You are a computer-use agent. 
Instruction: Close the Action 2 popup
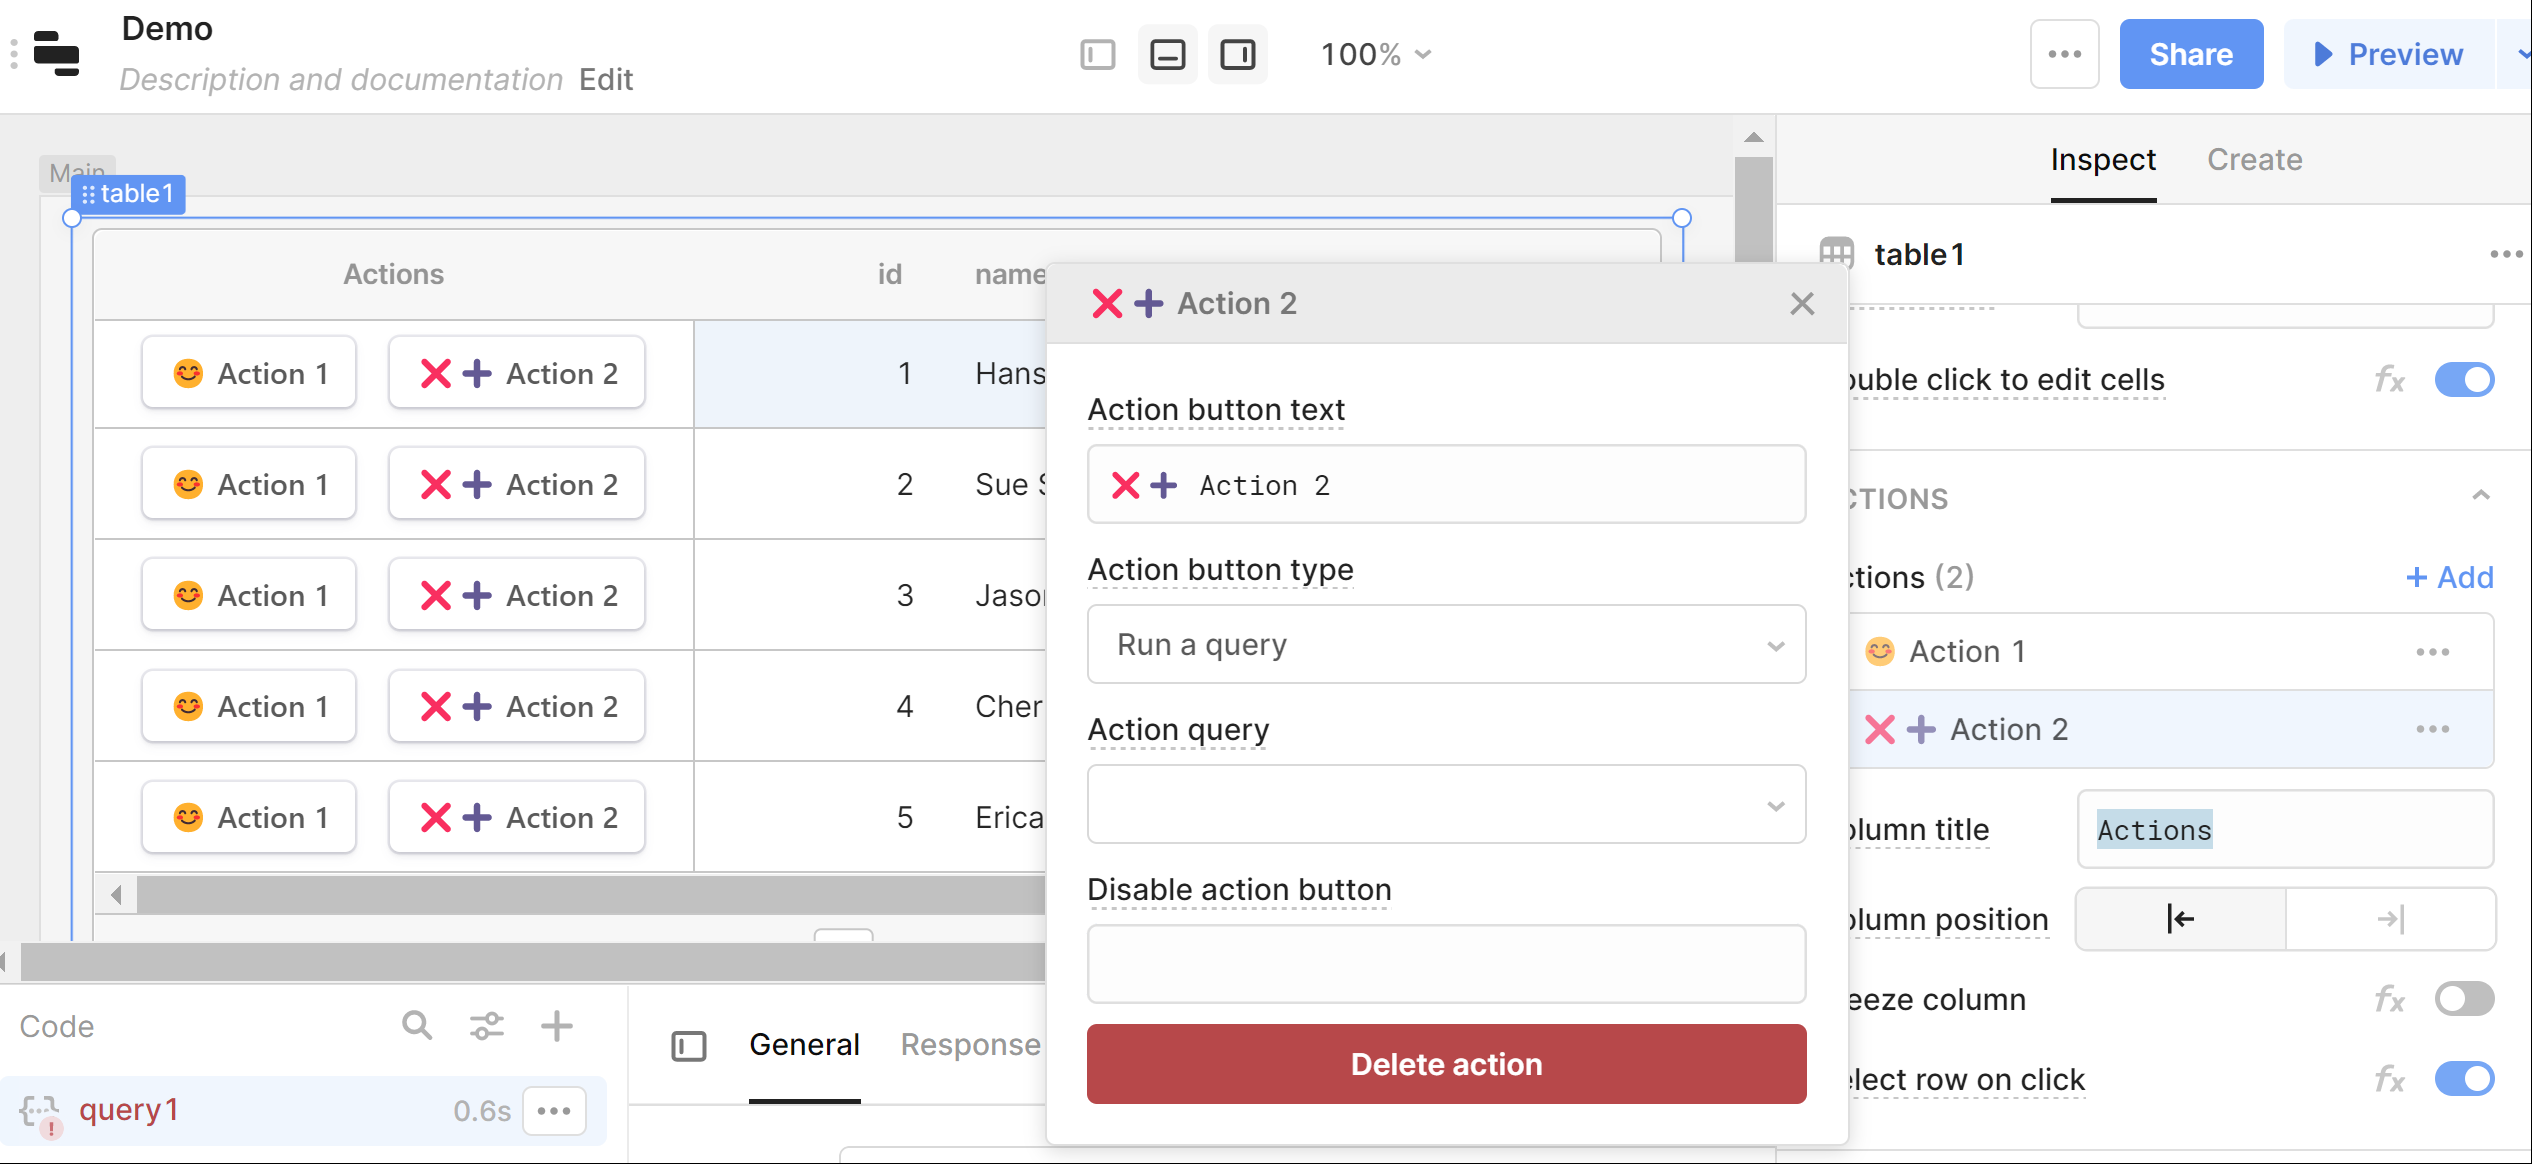coord(1802,303)
